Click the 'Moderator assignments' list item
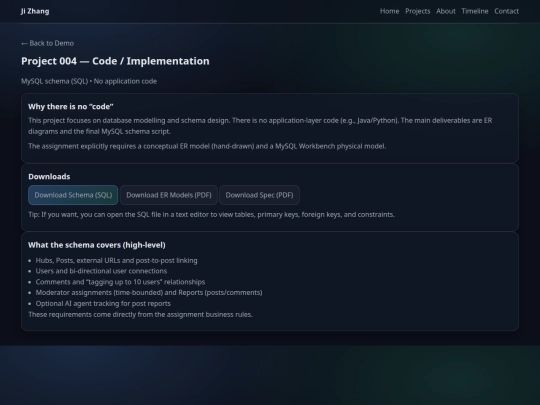 pos(149,292)
